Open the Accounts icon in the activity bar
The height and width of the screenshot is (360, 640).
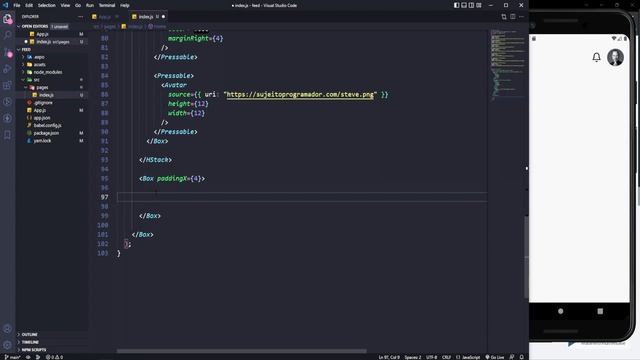7,329
